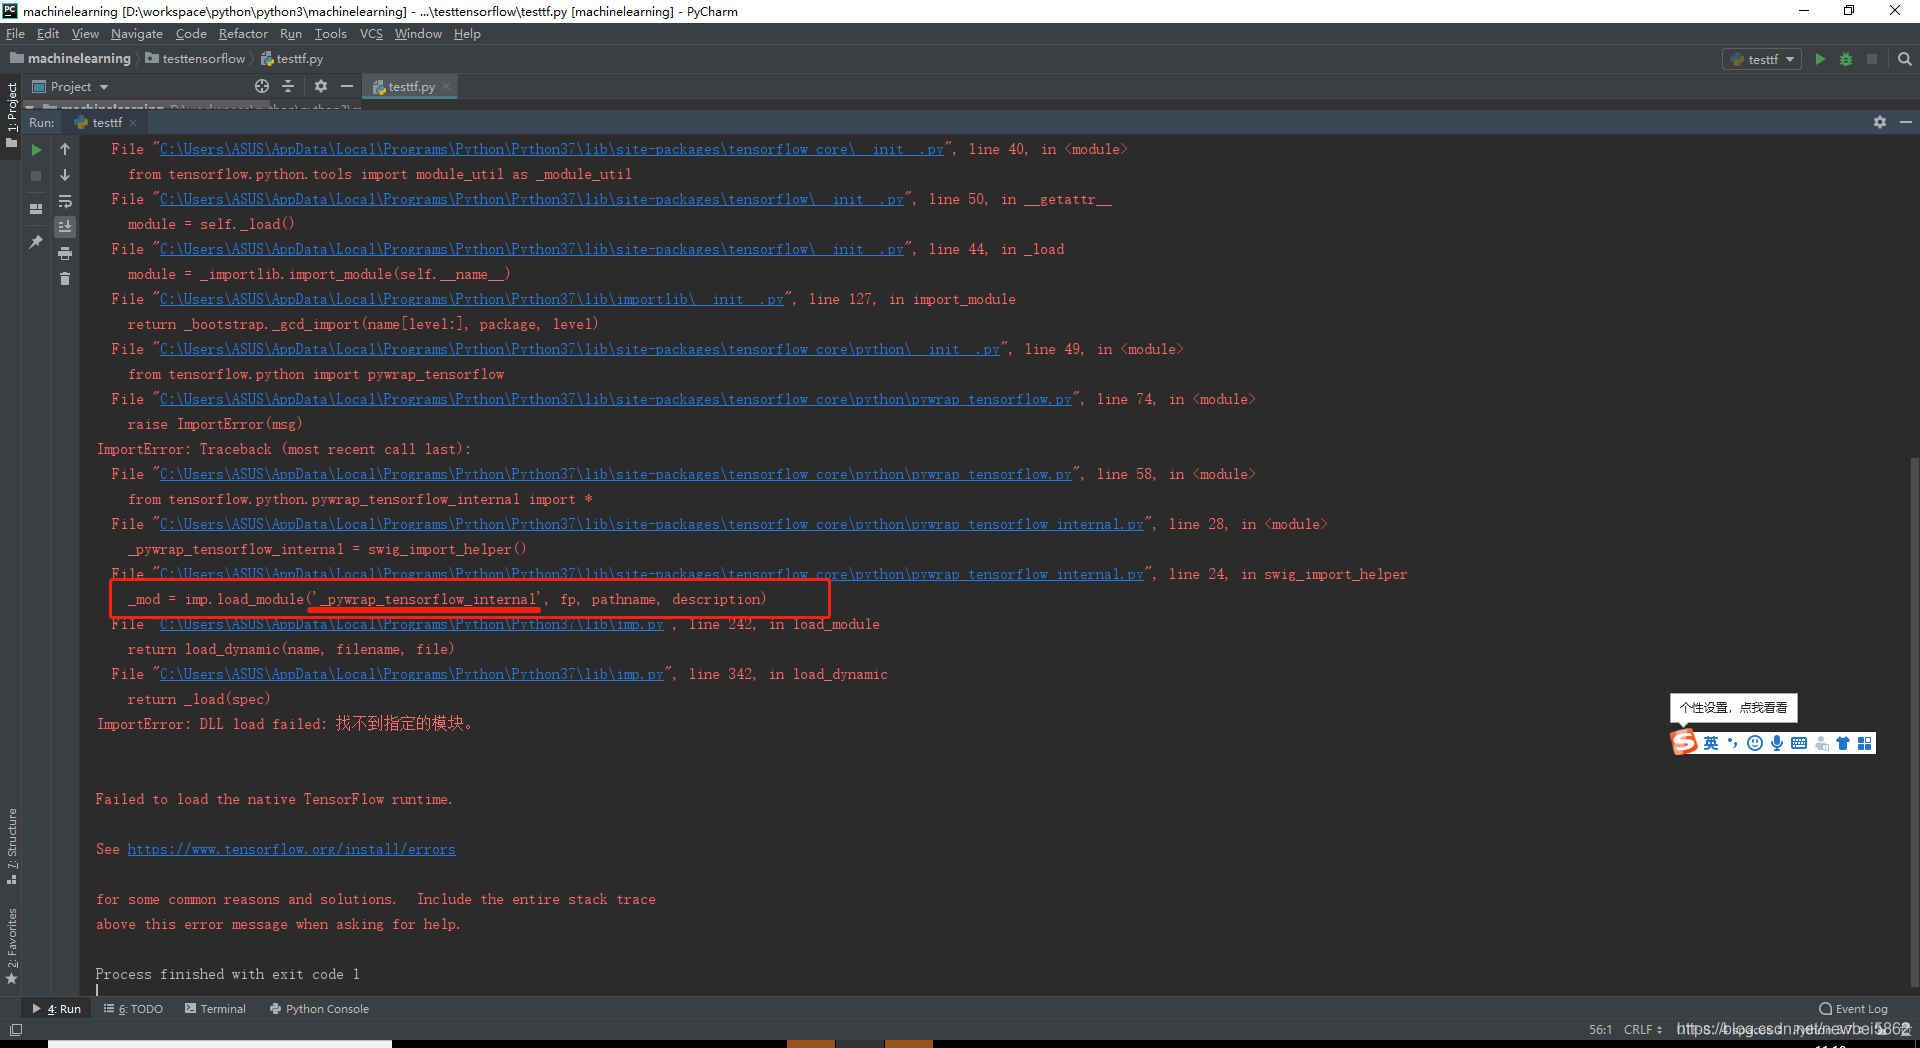Hide the Run tool window

pos(1906,122)
